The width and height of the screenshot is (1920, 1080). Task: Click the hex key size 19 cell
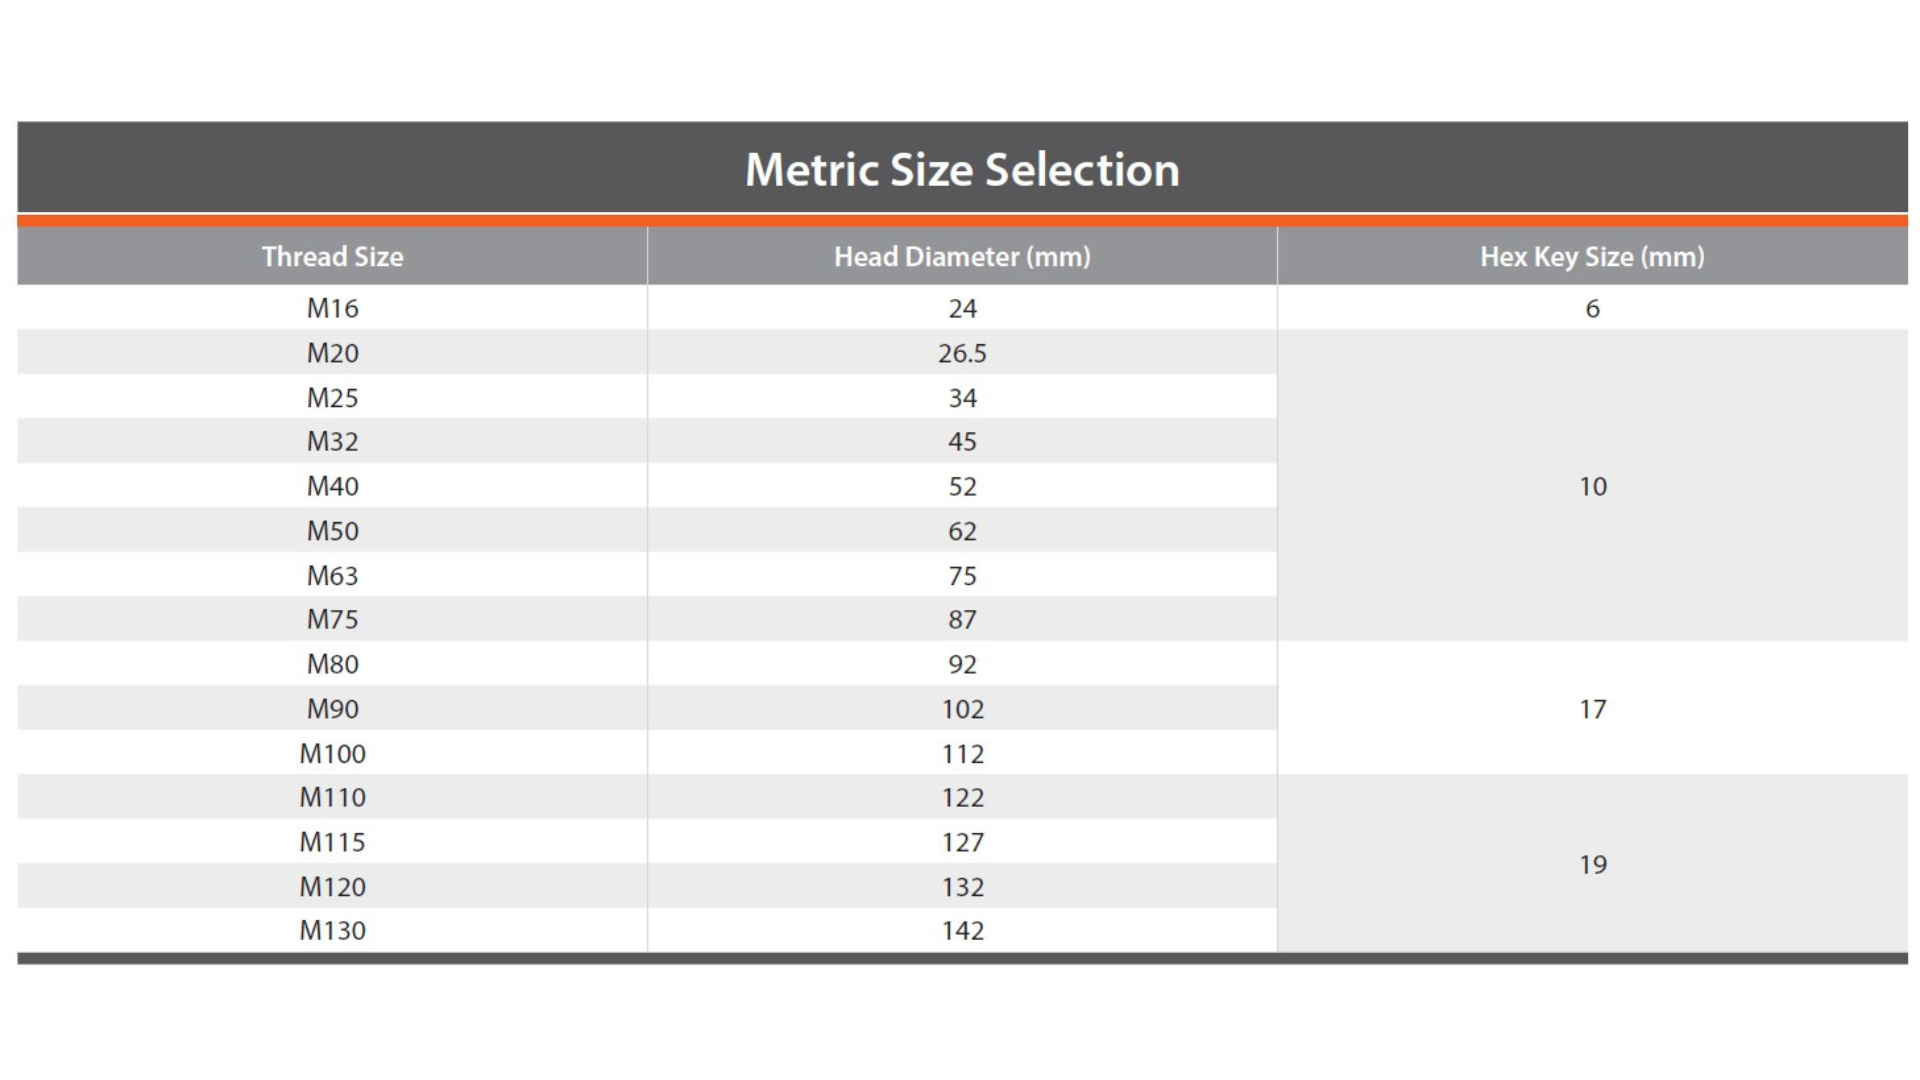[x=1593, y=864]
